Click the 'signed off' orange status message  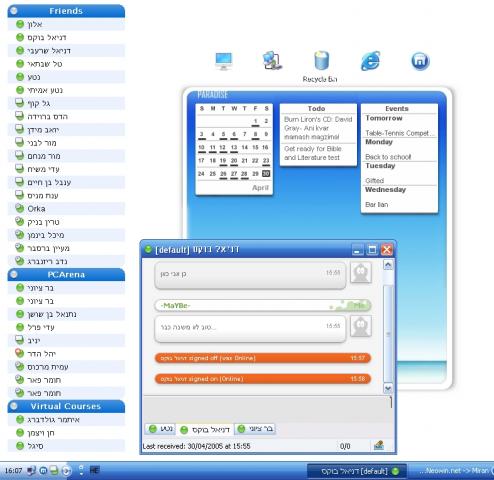(x=263, y=358)
